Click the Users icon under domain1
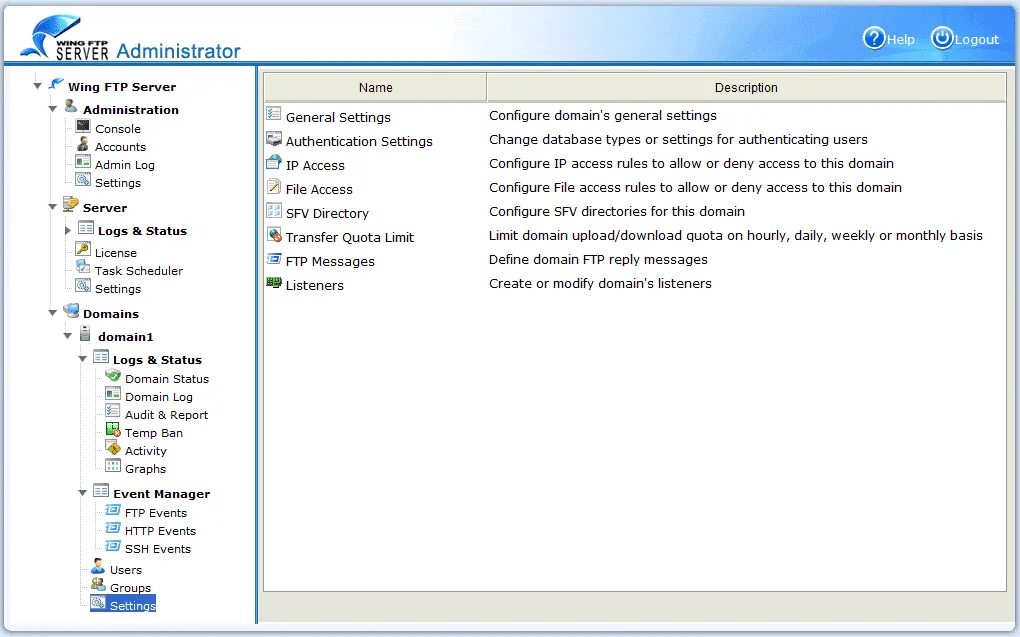 point(98,566)
